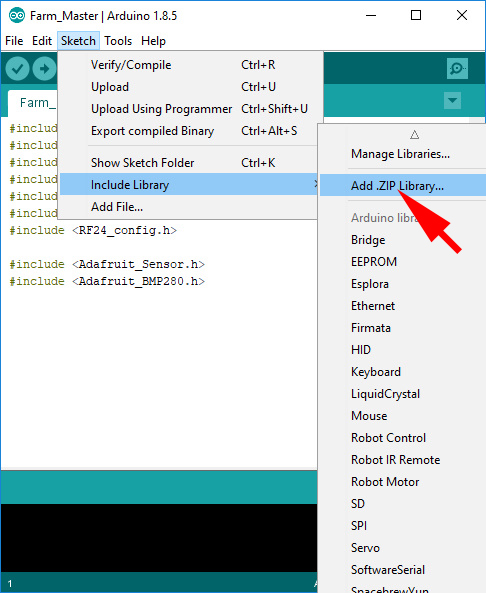Include the SD library
Viewport: 486px width, 593px height.
pos(403,504)
